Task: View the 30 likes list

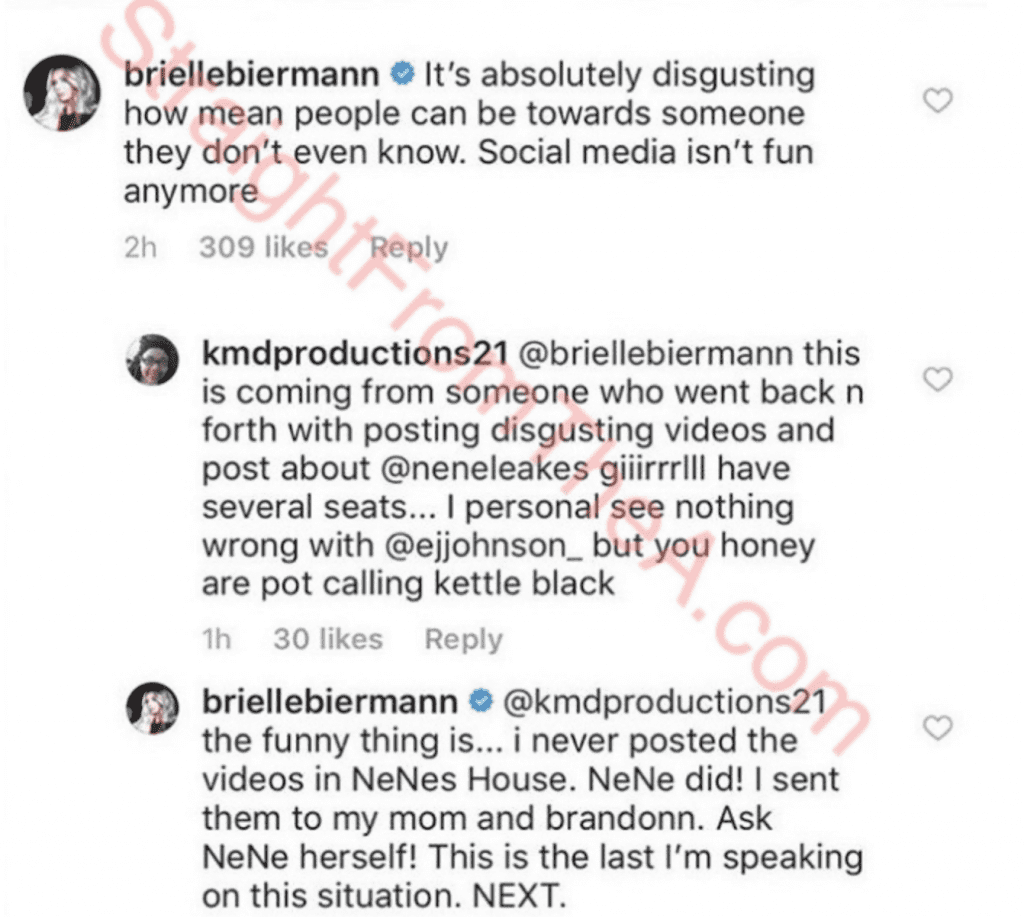Action: (328, 639)
